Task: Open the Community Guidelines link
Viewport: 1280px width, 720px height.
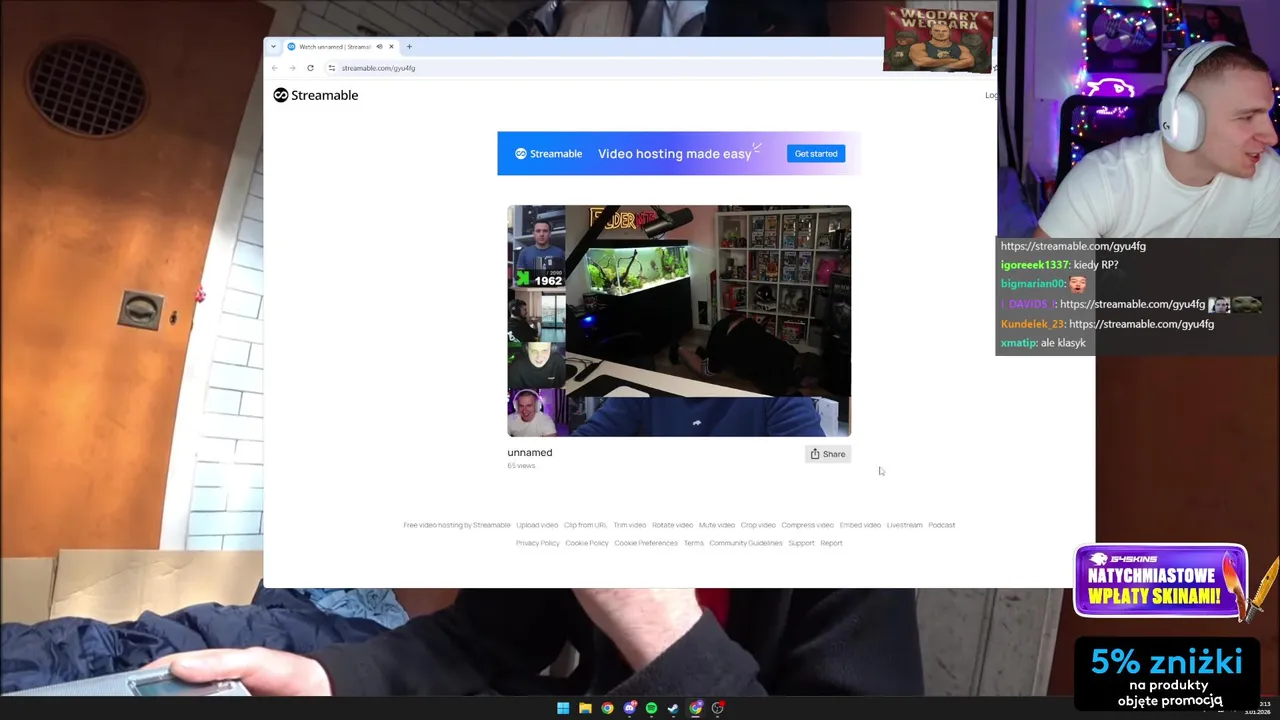Action: (x=746, y=543)
